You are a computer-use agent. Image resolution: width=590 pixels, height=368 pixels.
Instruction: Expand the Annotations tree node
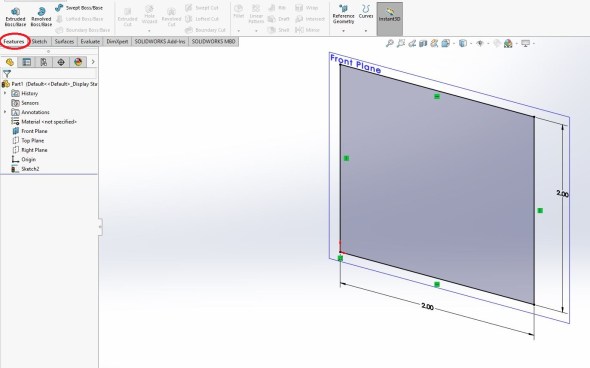(x=5, y=112)
